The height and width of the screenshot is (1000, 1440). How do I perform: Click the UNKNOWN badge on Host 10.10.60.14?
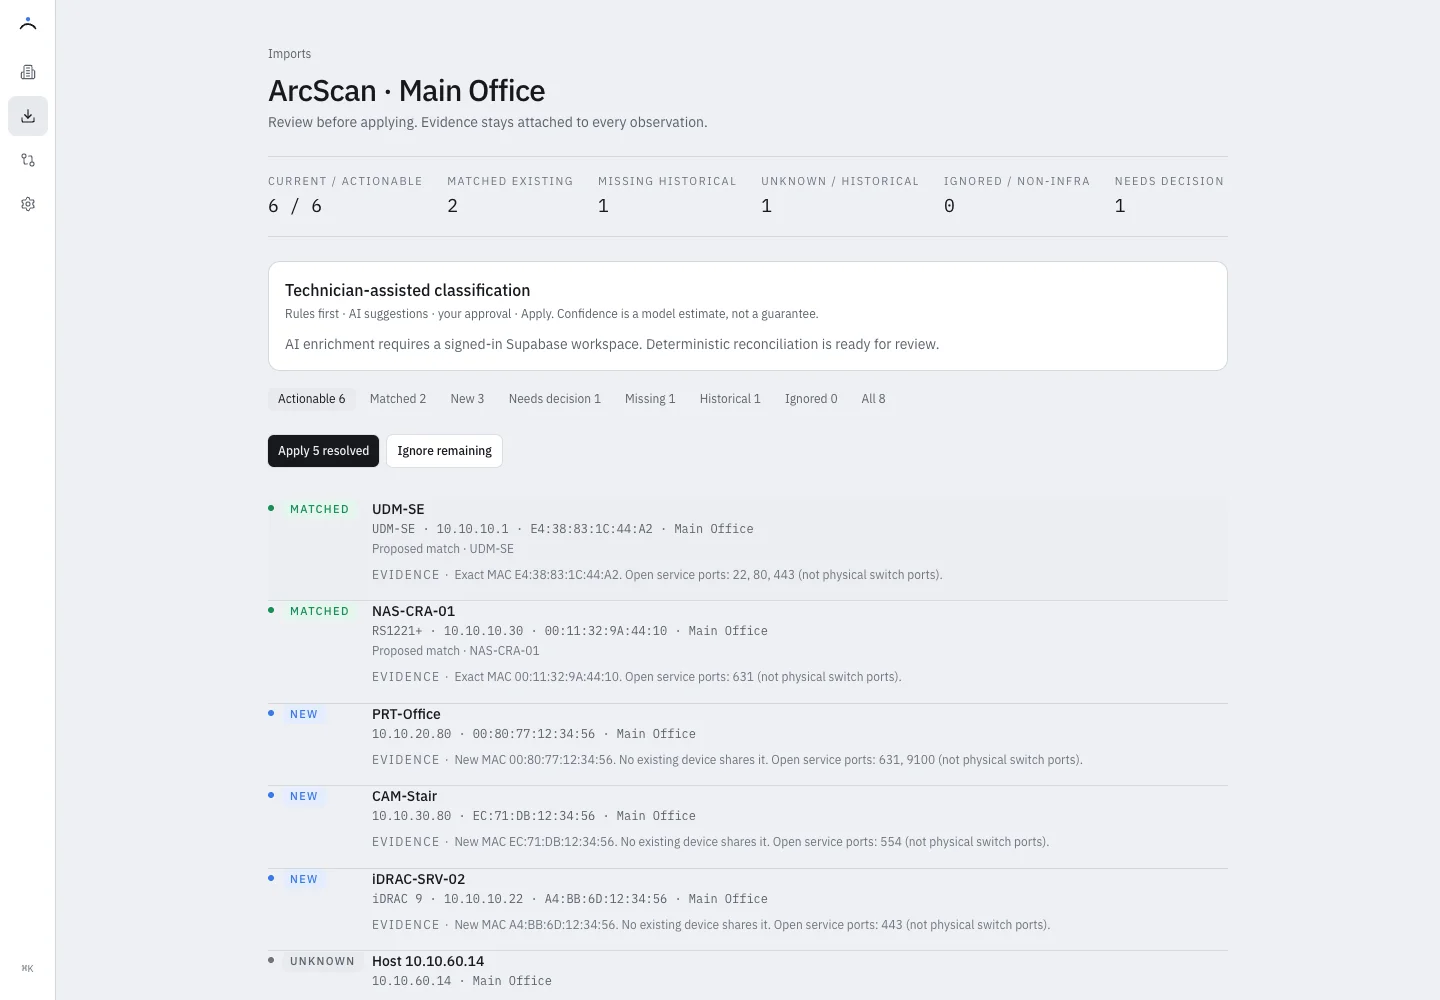coord(322,961)
